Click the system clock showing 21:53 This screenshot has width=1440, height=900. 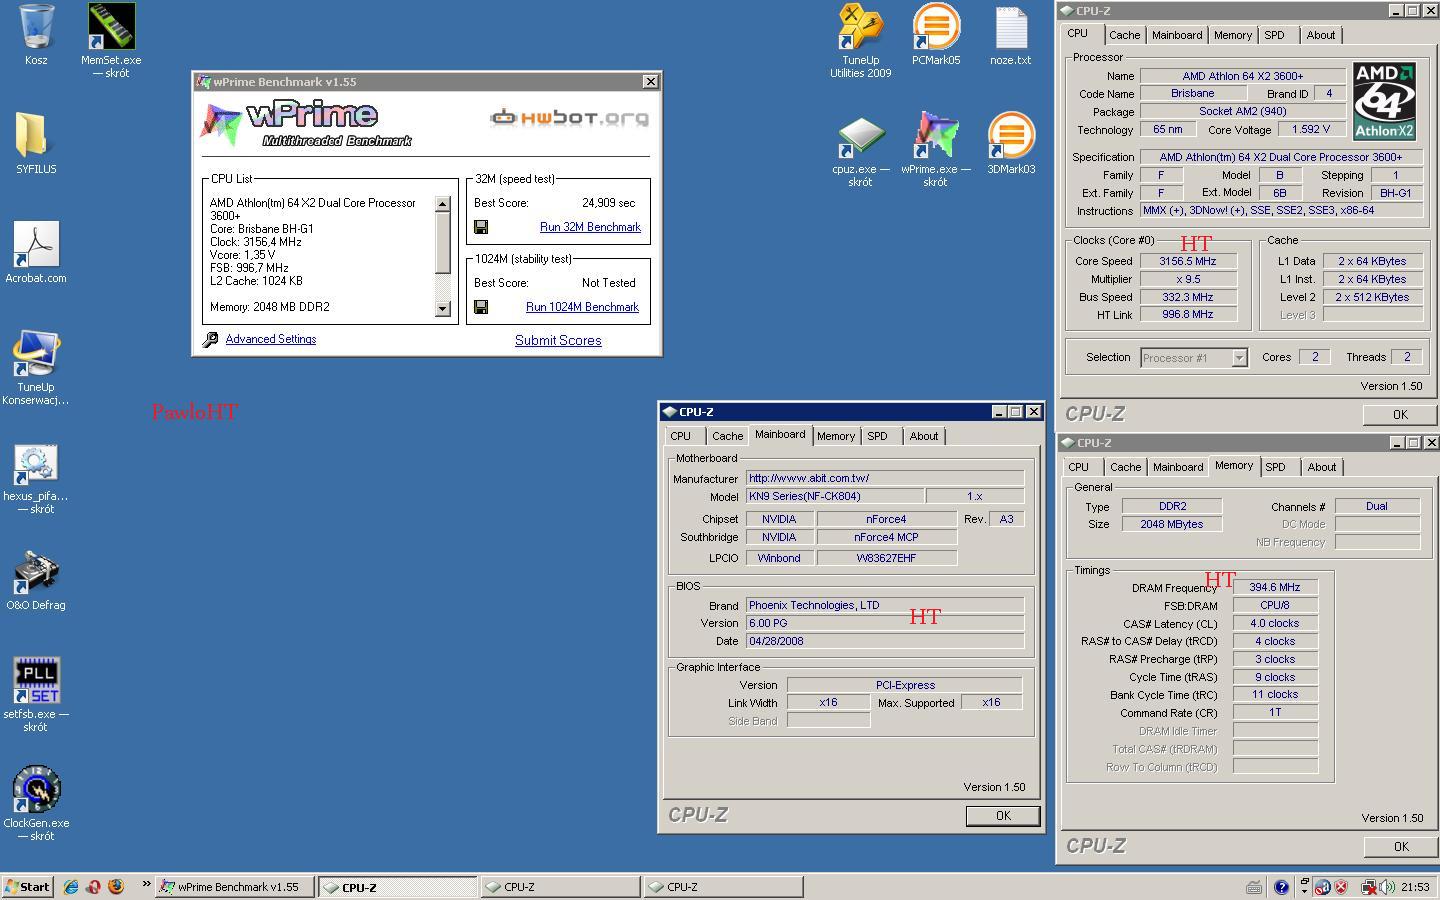(1415, 887)
